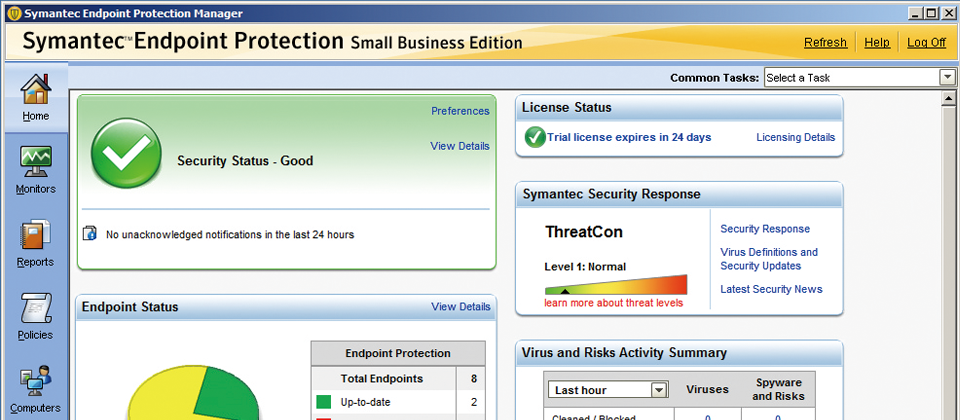Click the Security Status - Good text
Image resolution: width=960 pixels, height=420 pixels.
click(245, 161)
